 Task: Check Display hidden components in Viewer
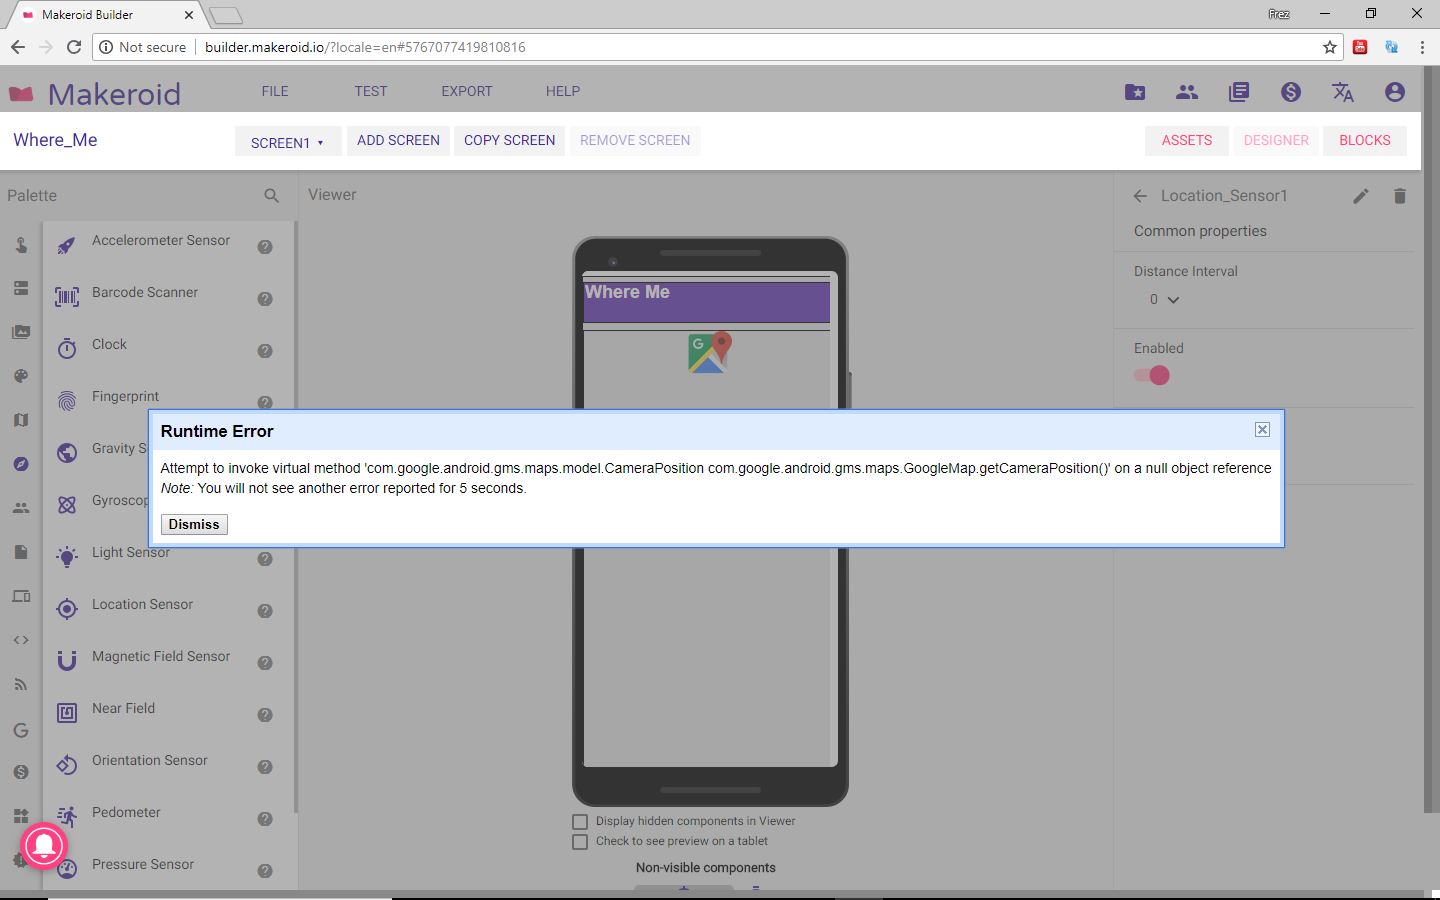click(580, 821)
